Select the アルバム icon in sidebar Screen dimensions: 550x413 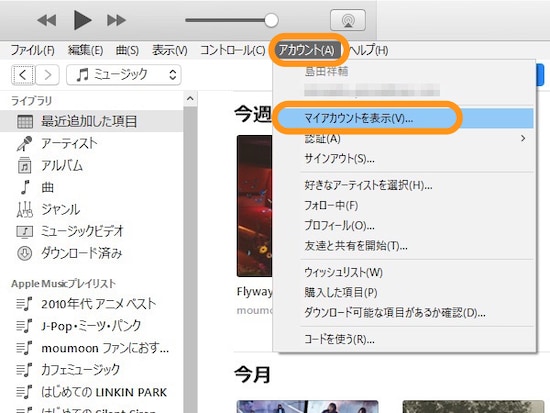click(25, 165)
